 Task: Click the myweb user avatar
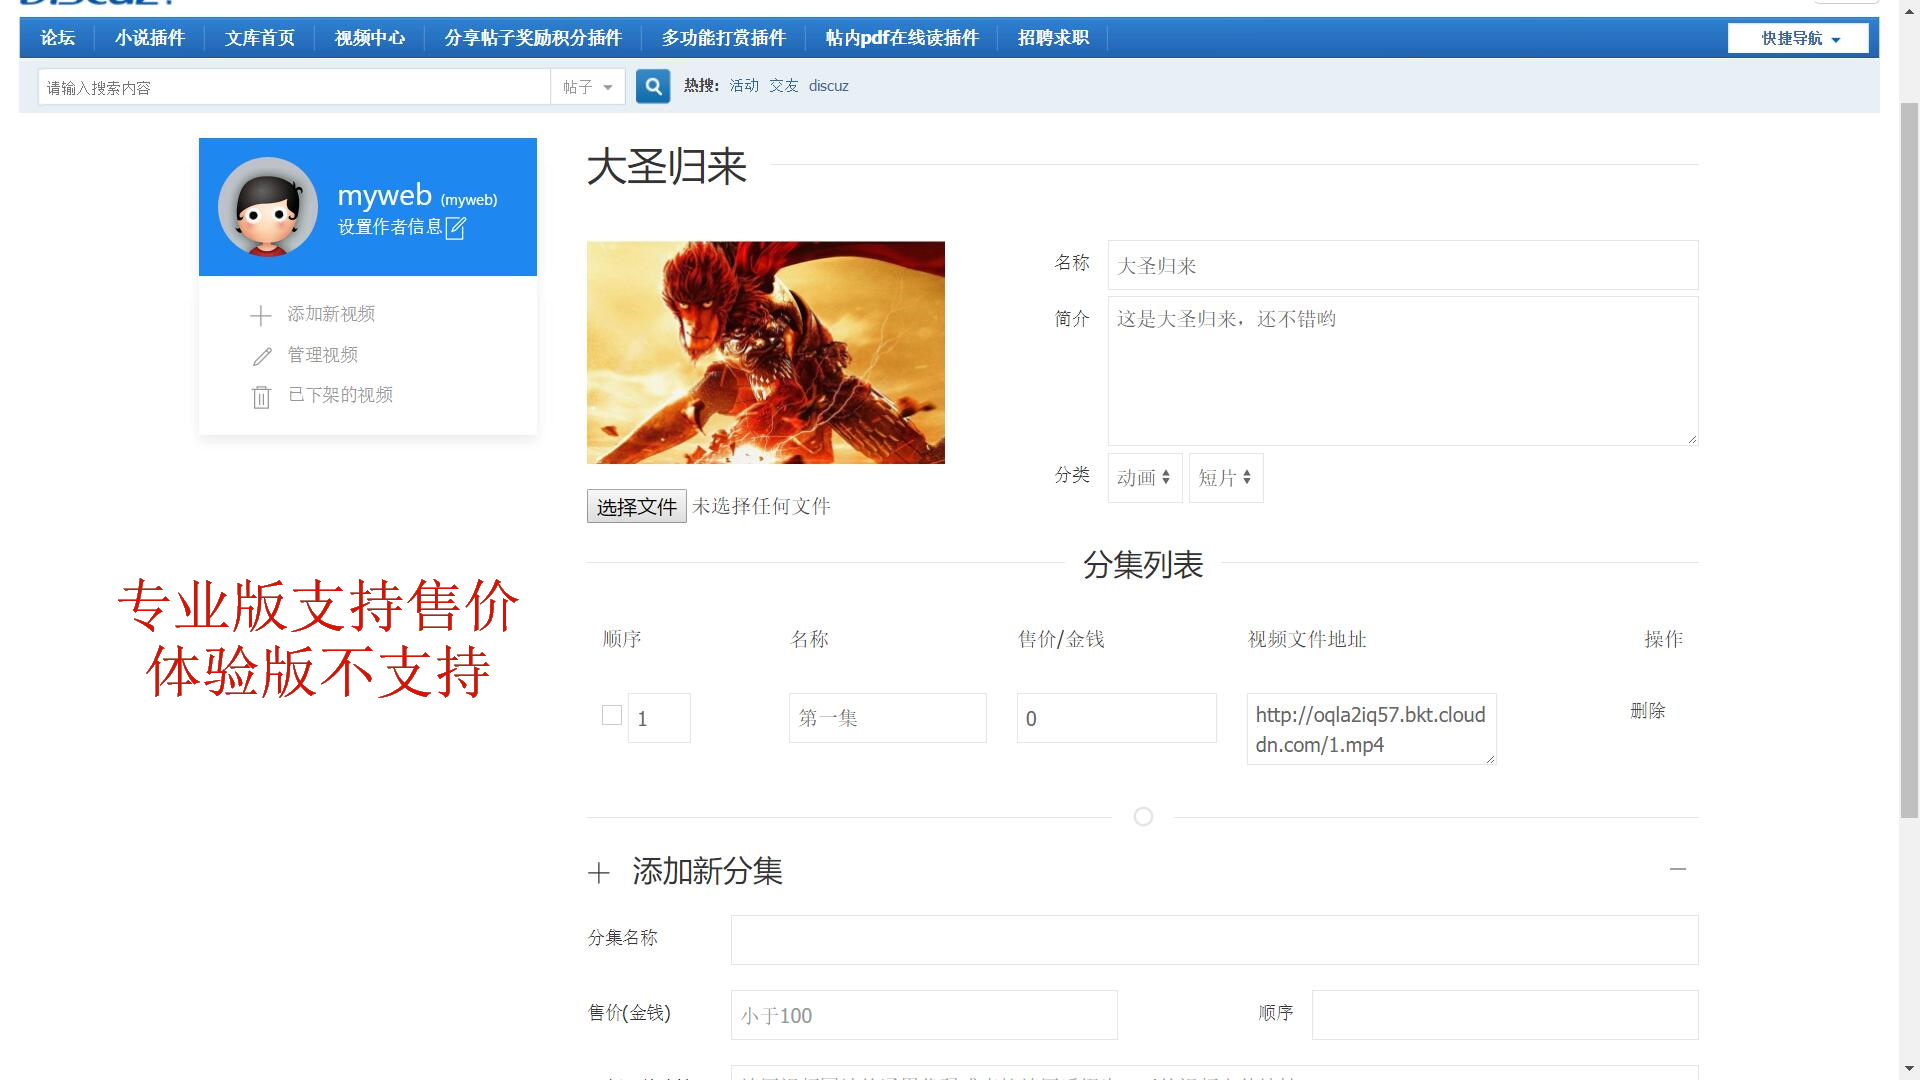point(267,207)
